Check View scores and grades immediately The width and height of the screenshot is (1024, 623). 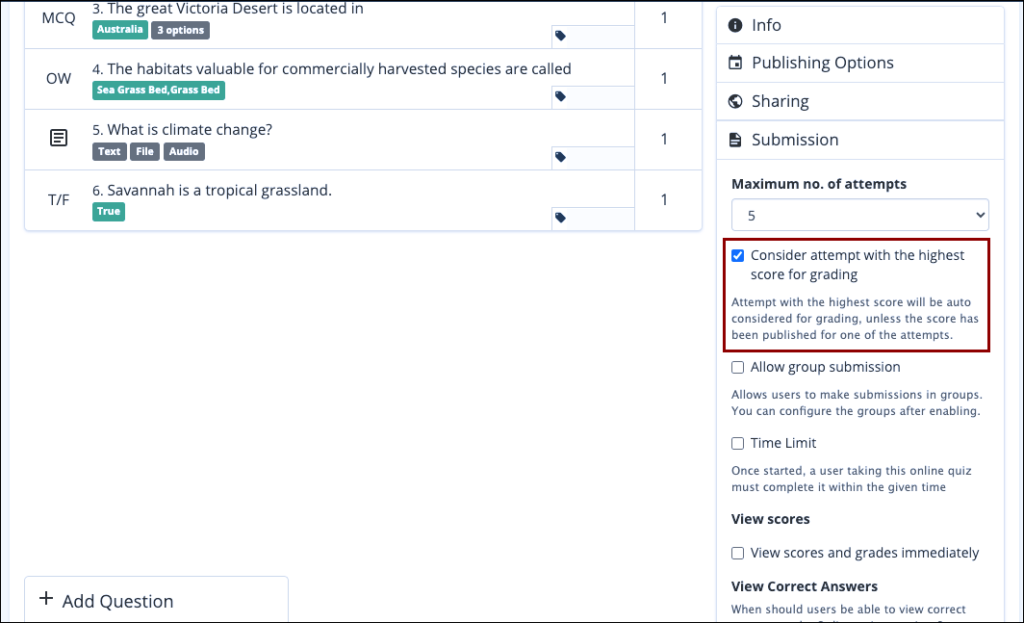738,553
